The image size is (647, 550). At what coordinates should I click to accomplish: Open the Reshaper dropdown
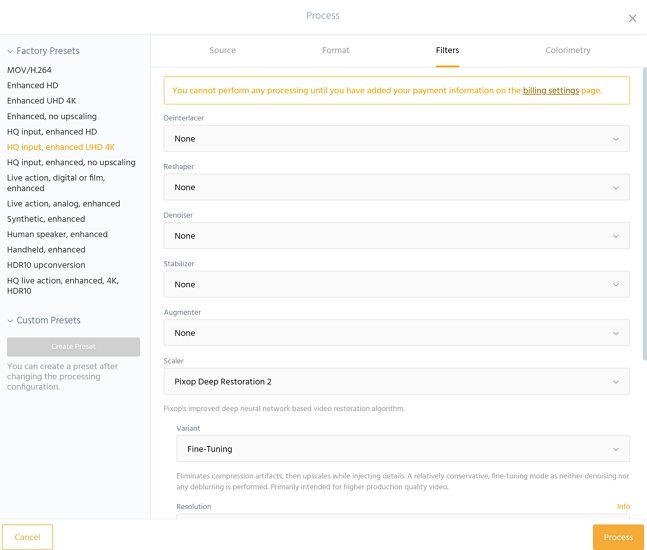coord(396,187)
